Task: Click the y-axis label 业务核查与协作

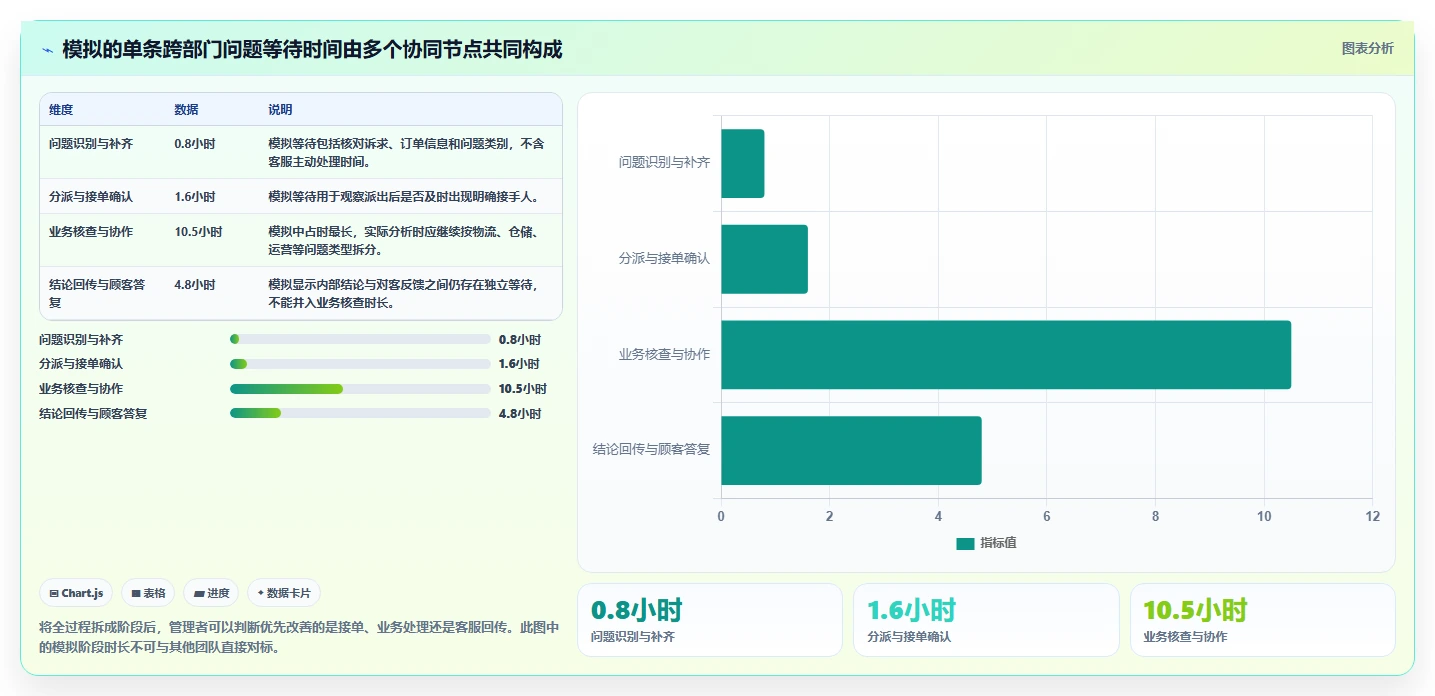Action: click(x=664, y=354)
